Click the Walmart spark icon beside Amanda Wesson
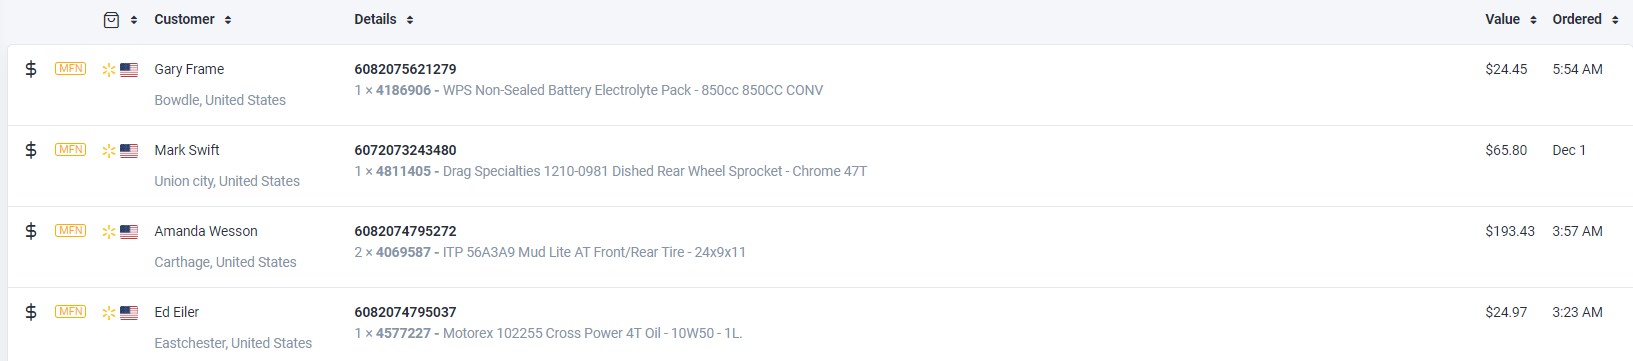1633x361 pixels. tap(109, 232)
